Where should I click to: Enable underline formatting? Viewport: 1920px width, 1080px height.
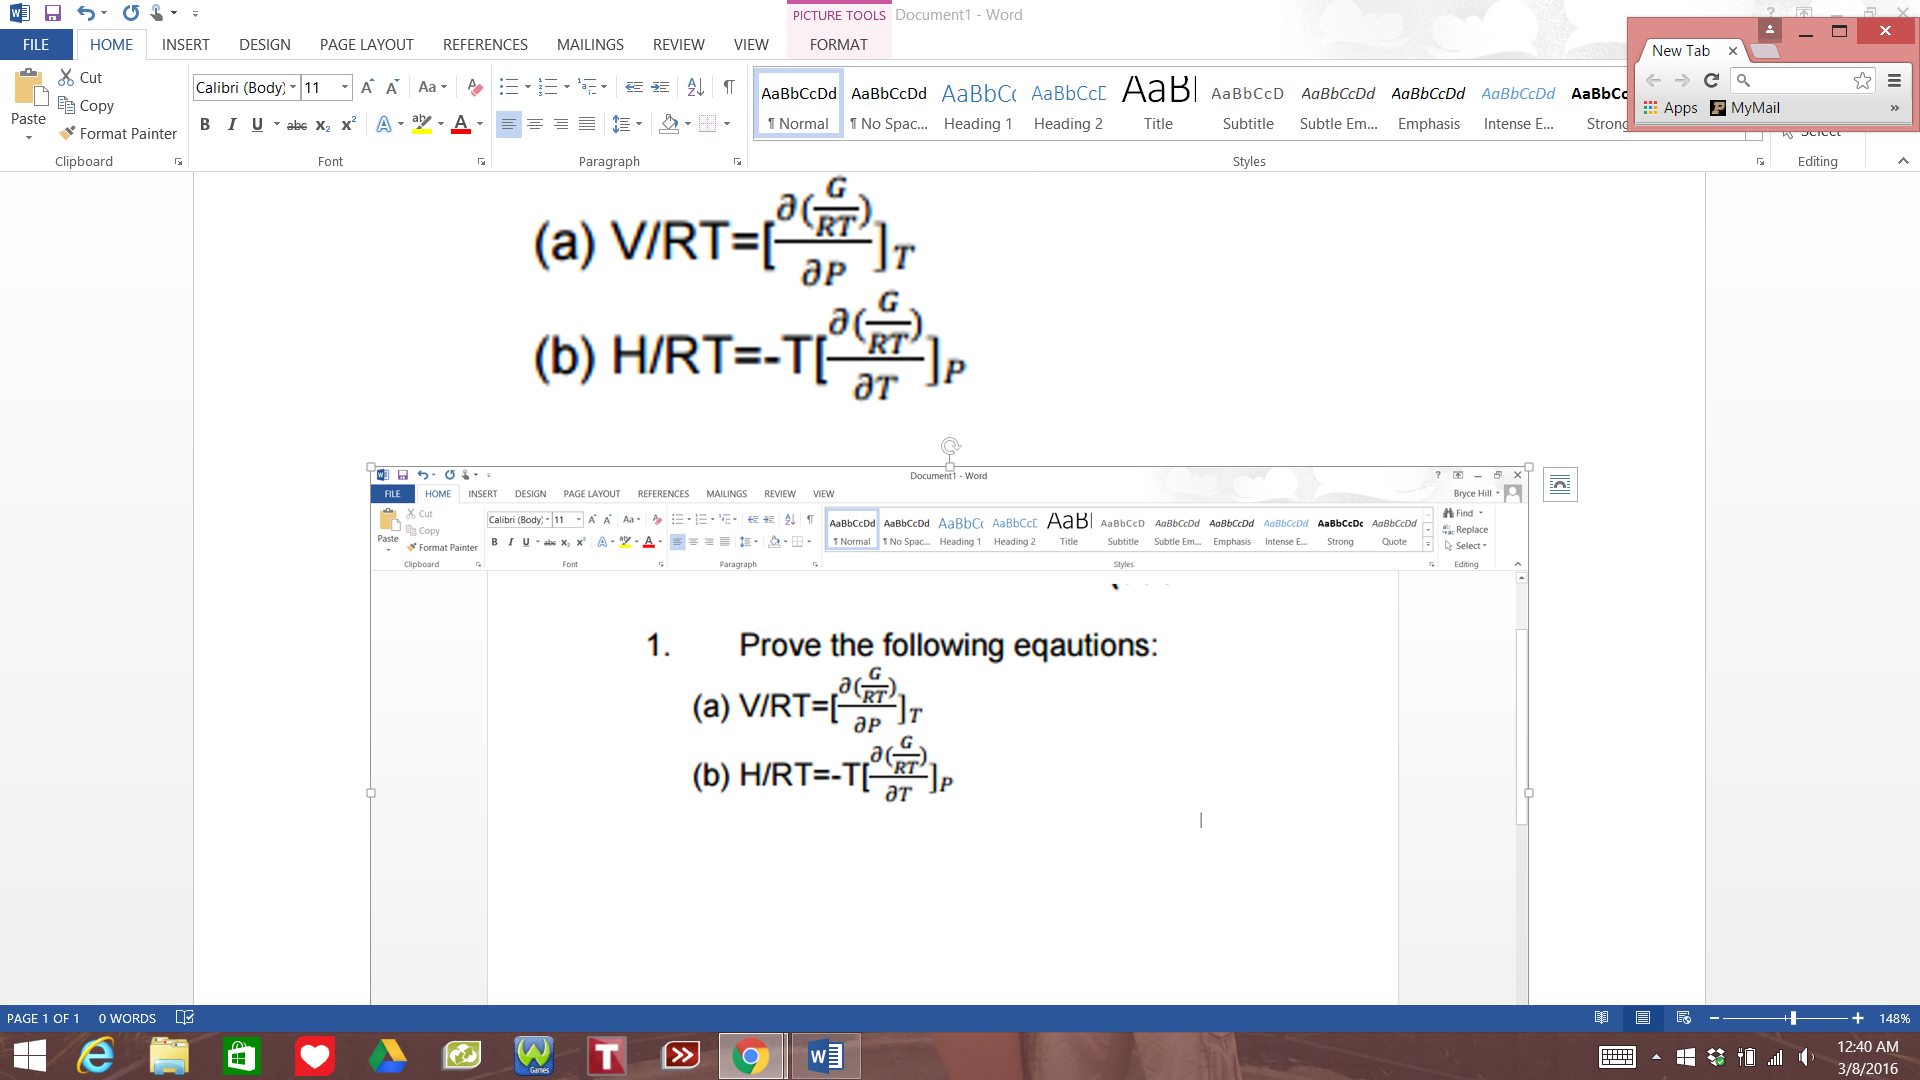[x=257, y=124]
